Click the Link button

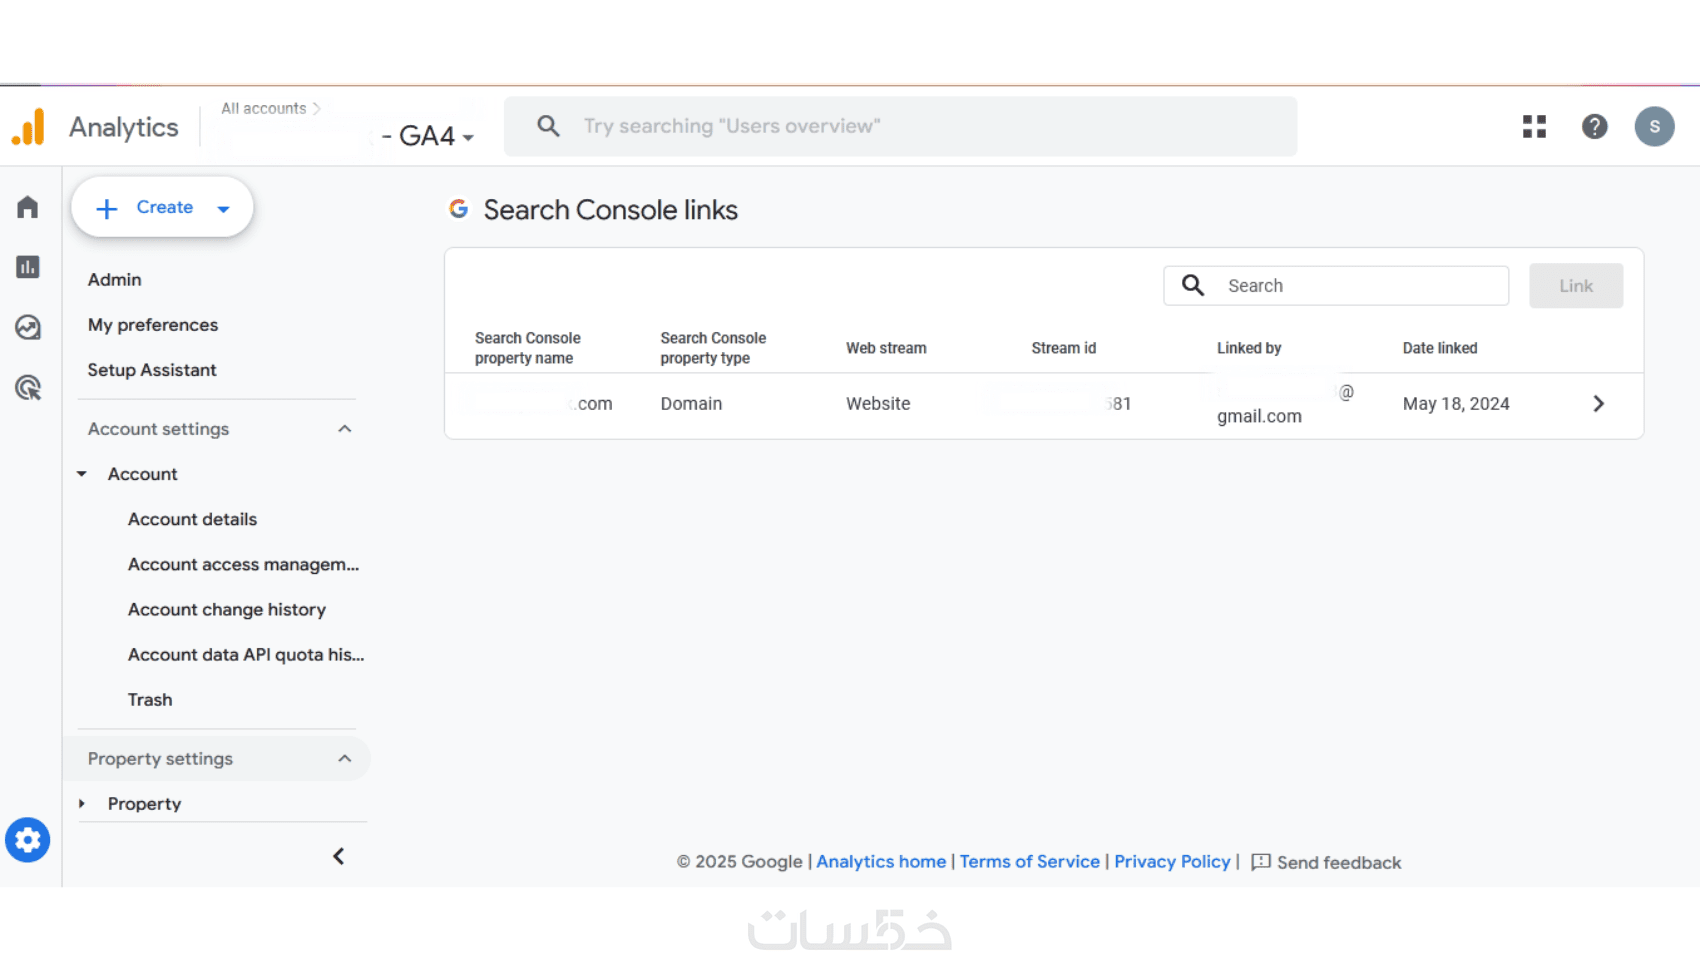[1575, 286]
